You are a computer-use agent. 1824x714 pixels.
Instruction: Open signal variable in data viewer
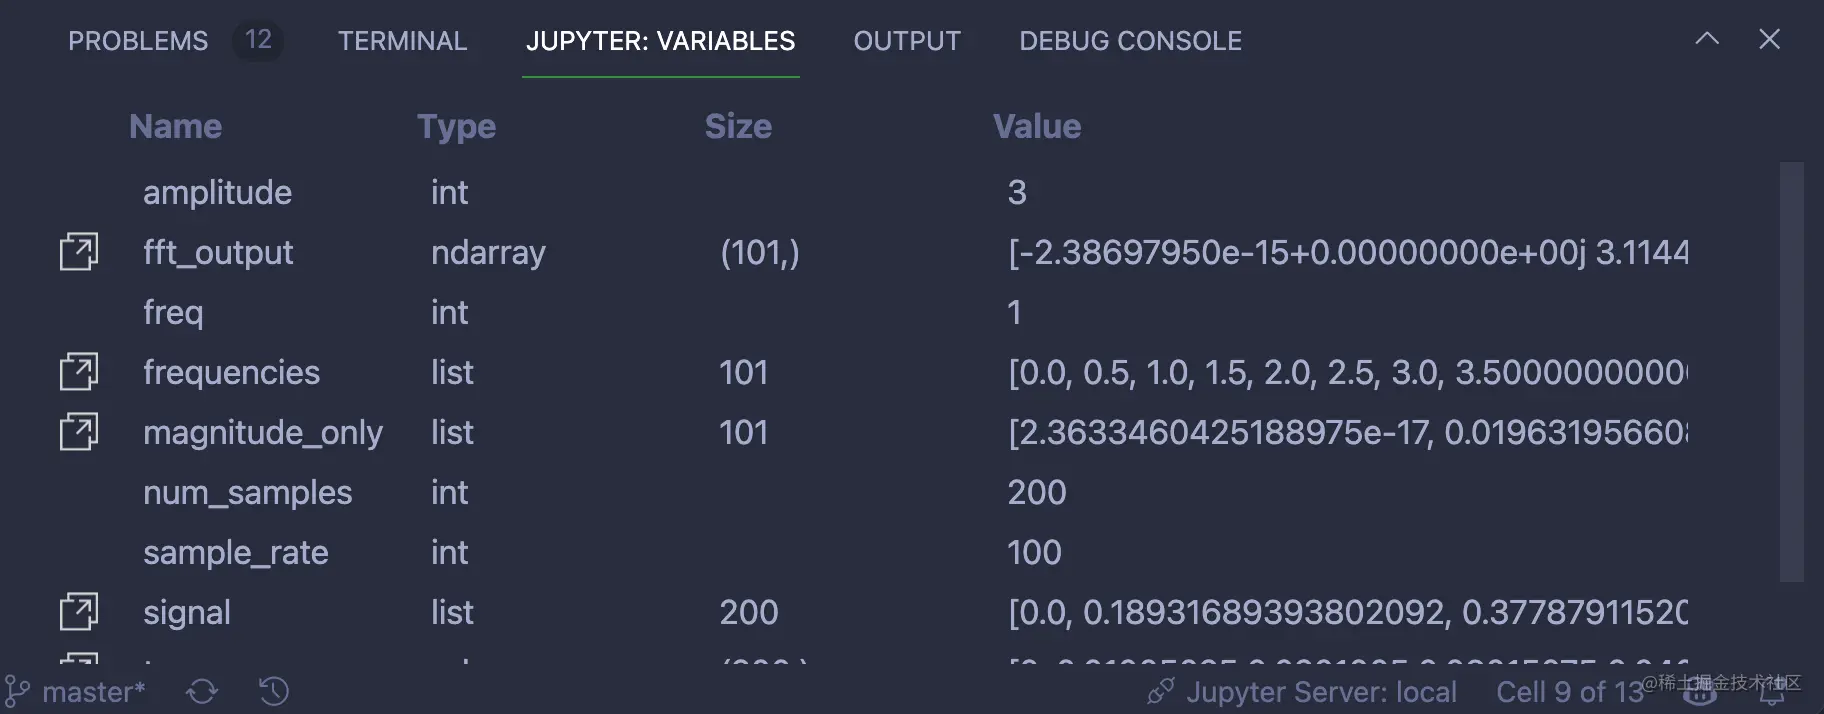(x=79, y=612)
